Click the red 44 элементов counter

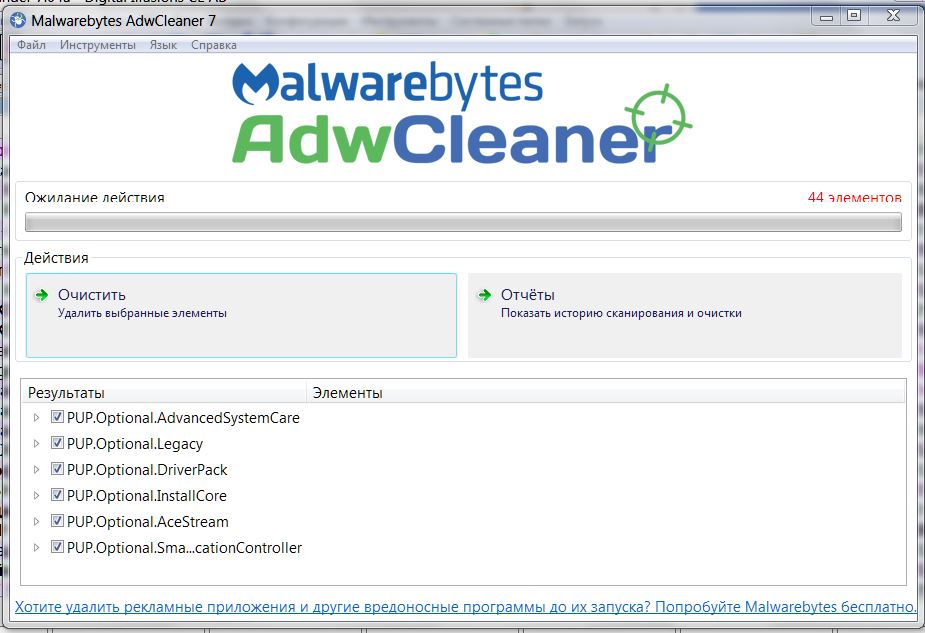pyautogui.click(x=854, y=198)
